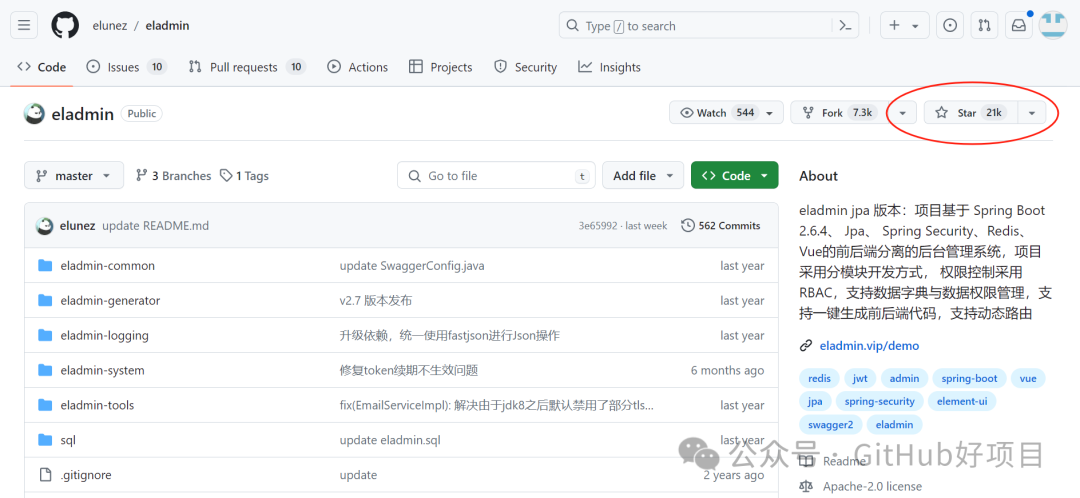The width and height of the screenshot is (1080, 498).
Task: Click the eladmin-logging folder icon
Action: 45,335
